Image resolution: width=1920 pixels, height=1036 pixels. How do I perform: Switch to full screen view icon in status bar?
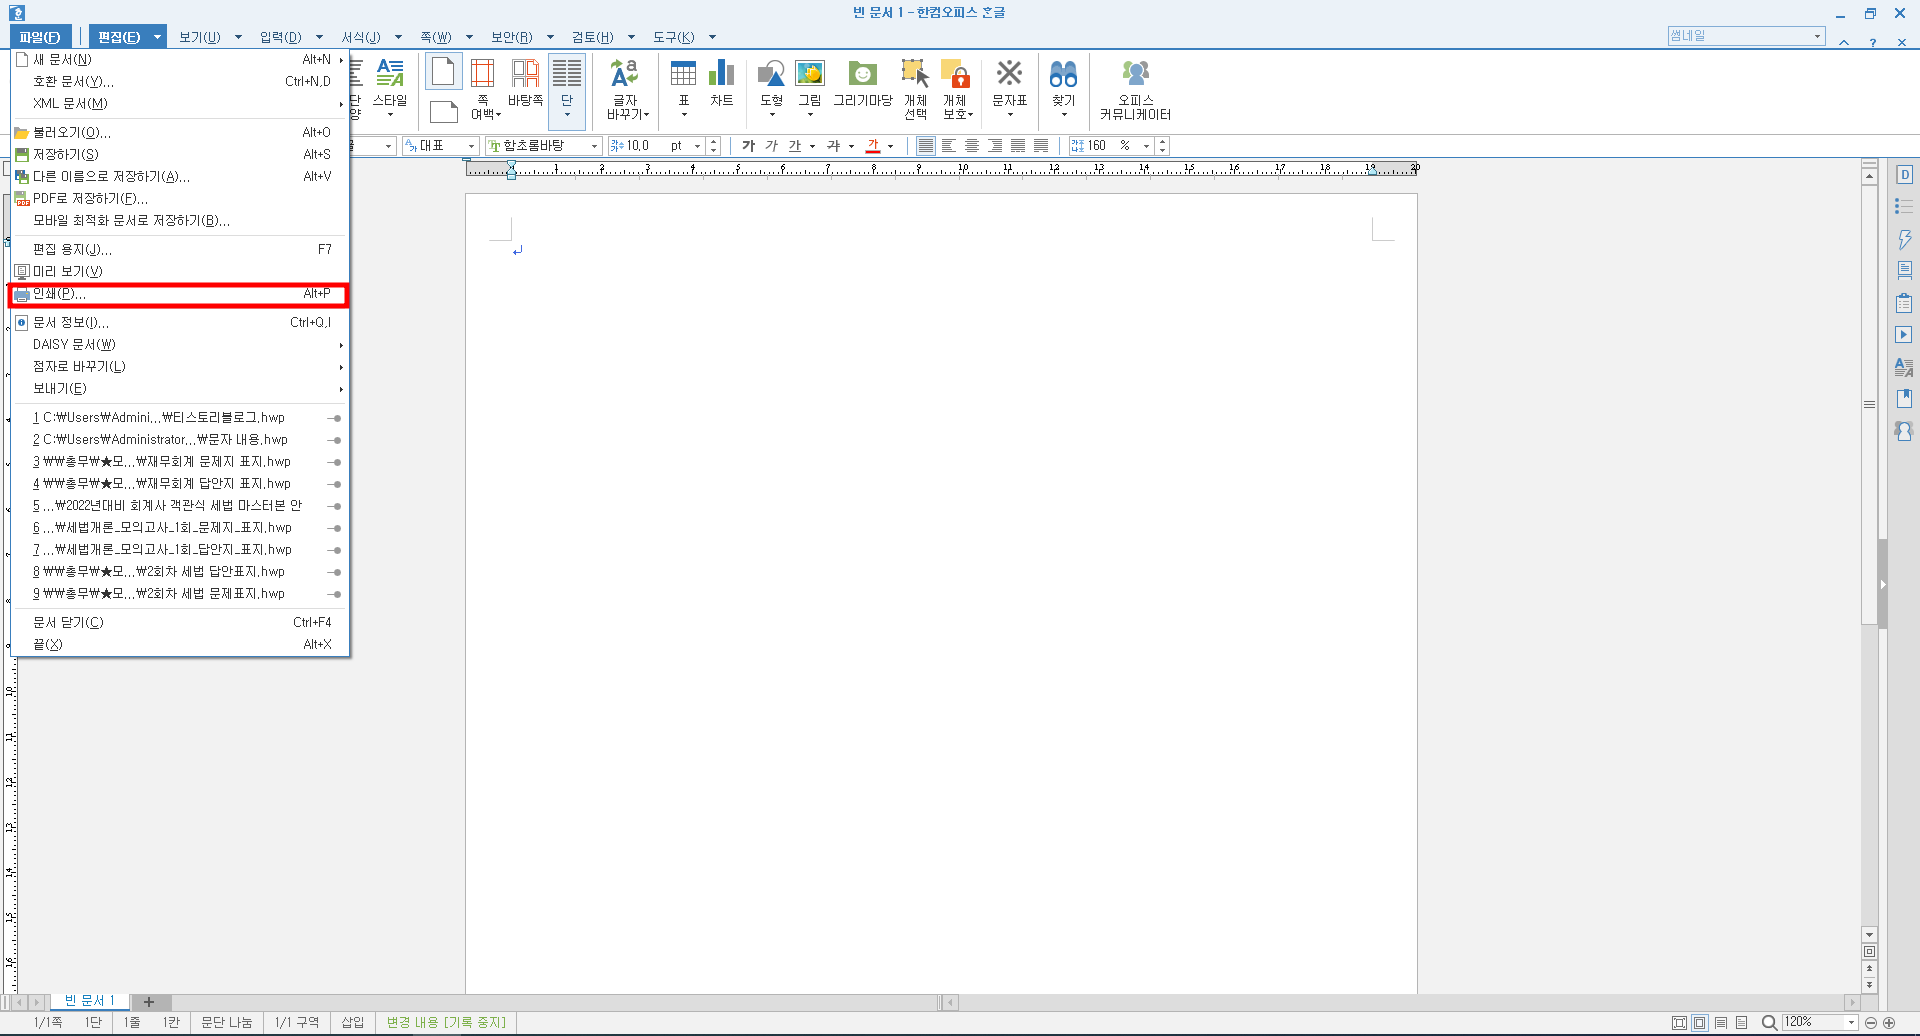(1679, 1022)
